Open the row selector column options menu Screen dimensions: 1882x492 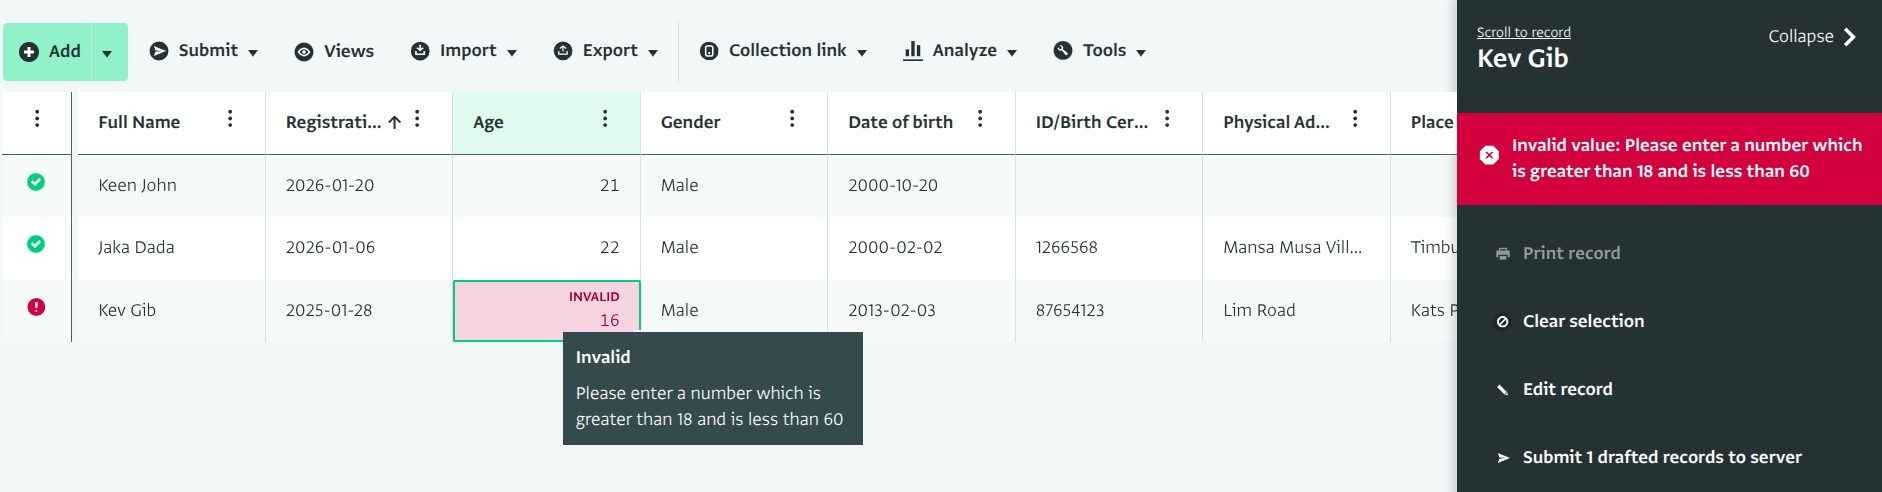(37, 119)
